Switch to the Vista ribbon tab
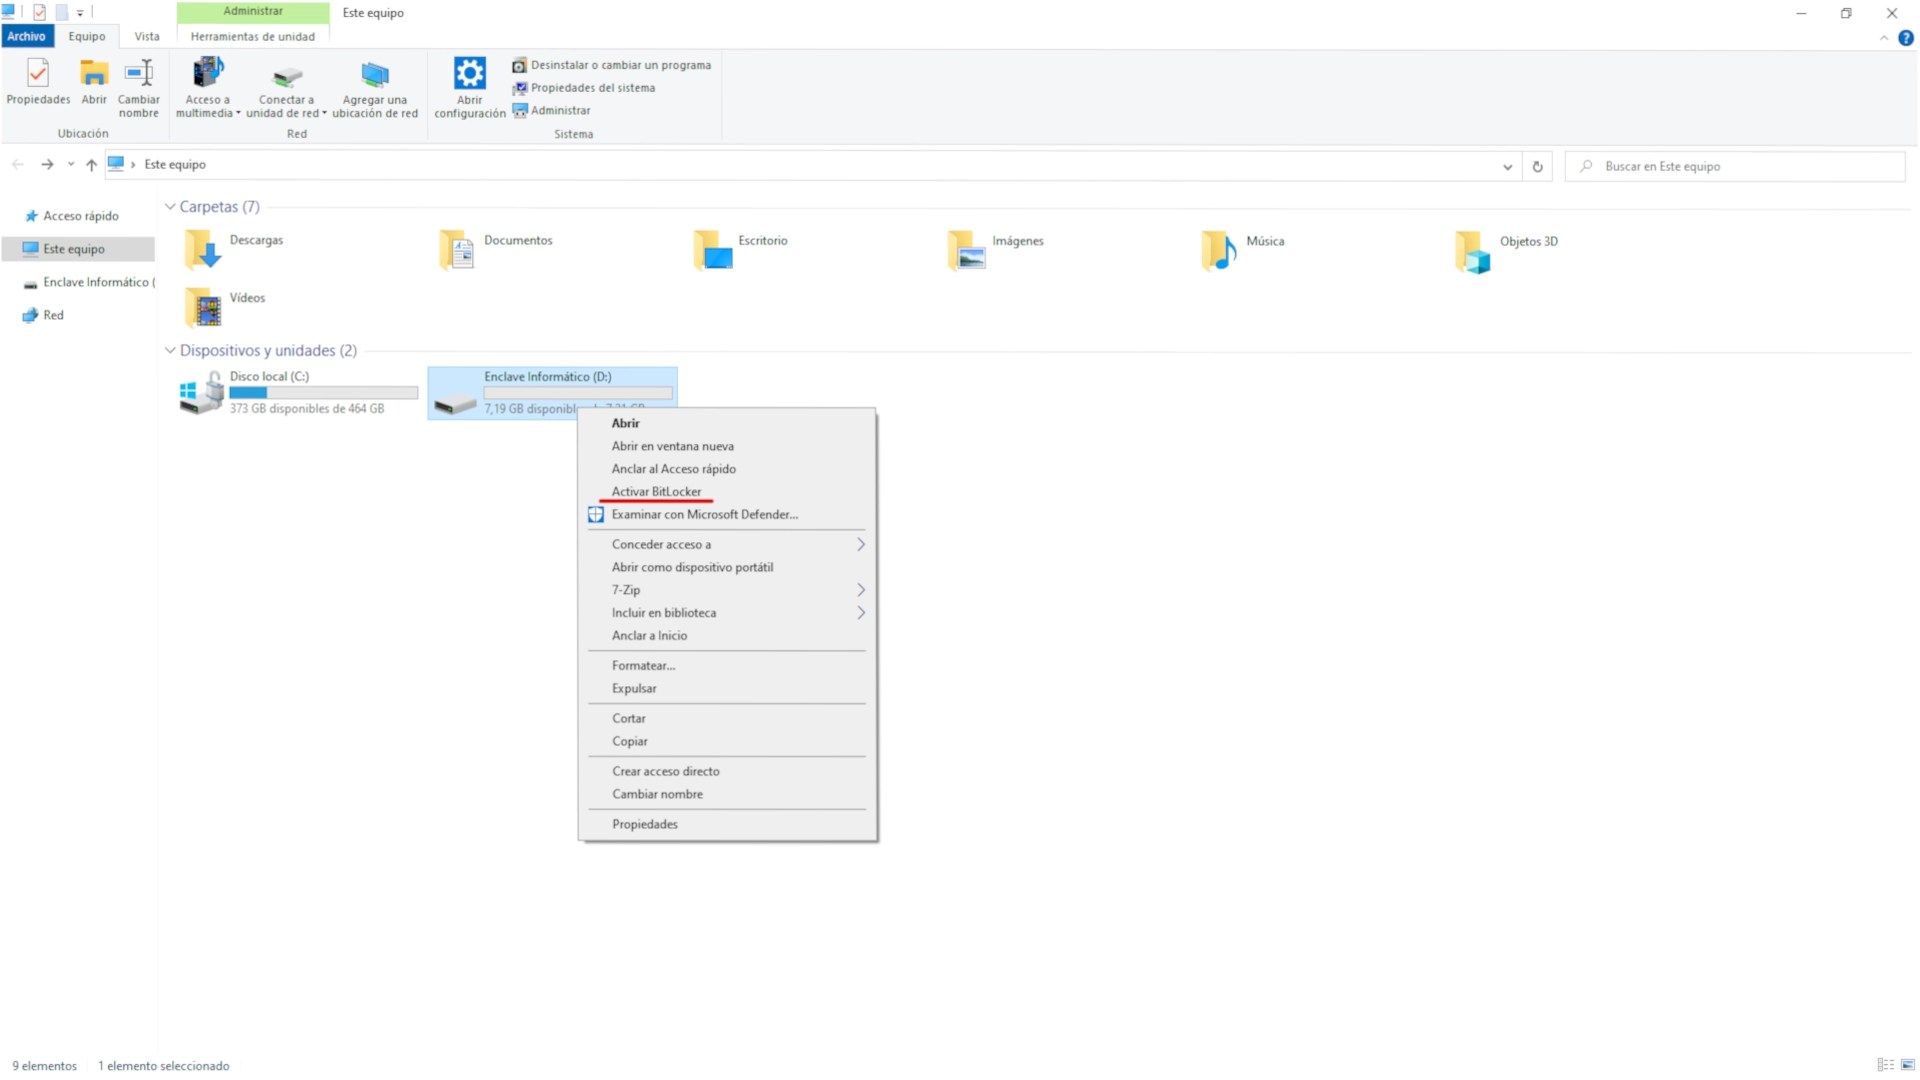 tap(147, 36)
